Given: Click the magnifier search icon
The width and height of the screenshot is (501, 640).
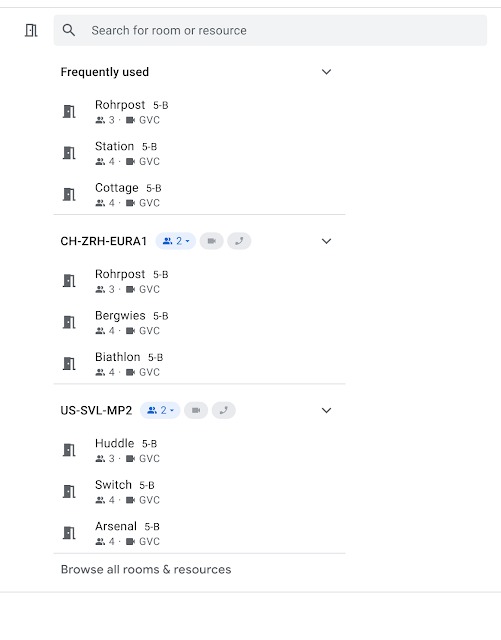Looking at the screenshot, I should [69, 30].
